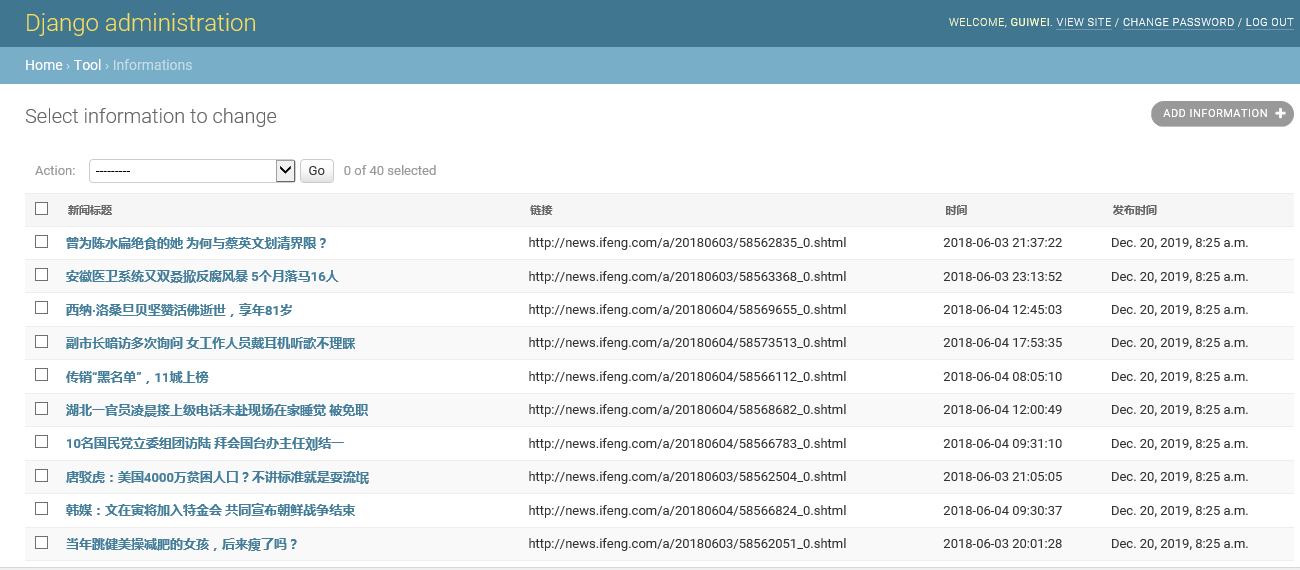Check the row titled 传销"黑名单"，11城上榜

(41, 375)
